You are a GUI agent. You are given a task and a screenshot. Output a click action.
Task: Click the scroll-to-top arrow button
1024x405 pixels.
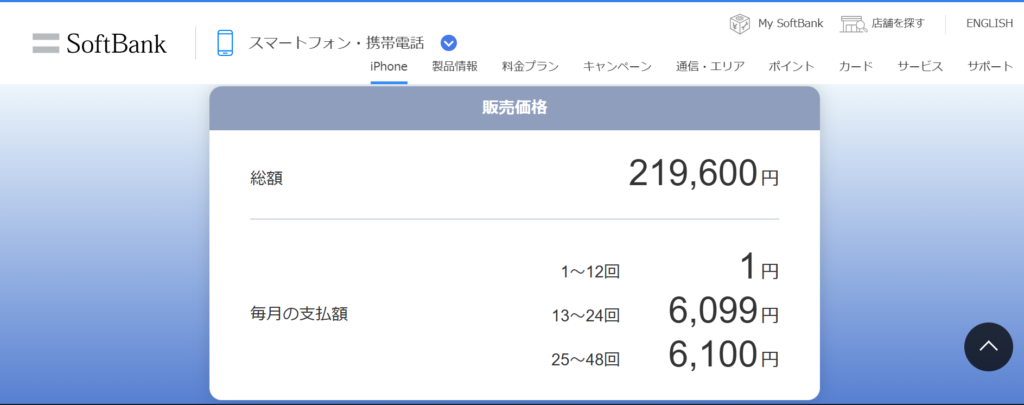coord(988,347)
